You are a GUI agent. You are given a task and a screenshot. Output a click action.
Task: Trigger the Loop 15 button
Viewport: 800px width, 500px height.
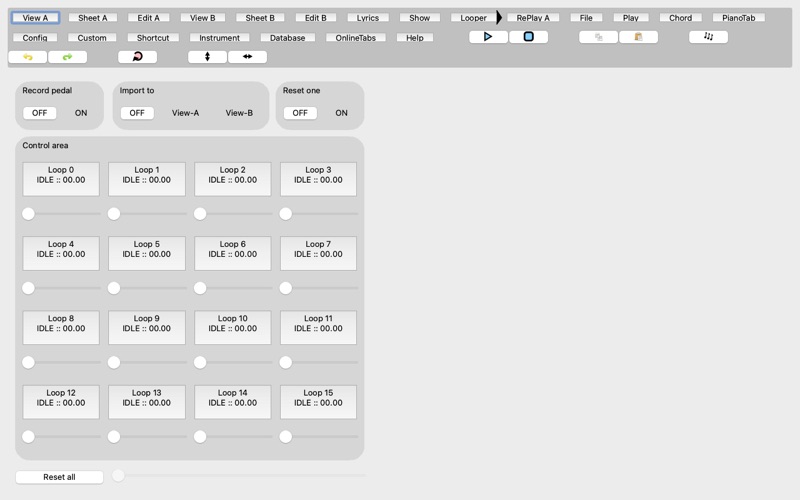(318, 402)
